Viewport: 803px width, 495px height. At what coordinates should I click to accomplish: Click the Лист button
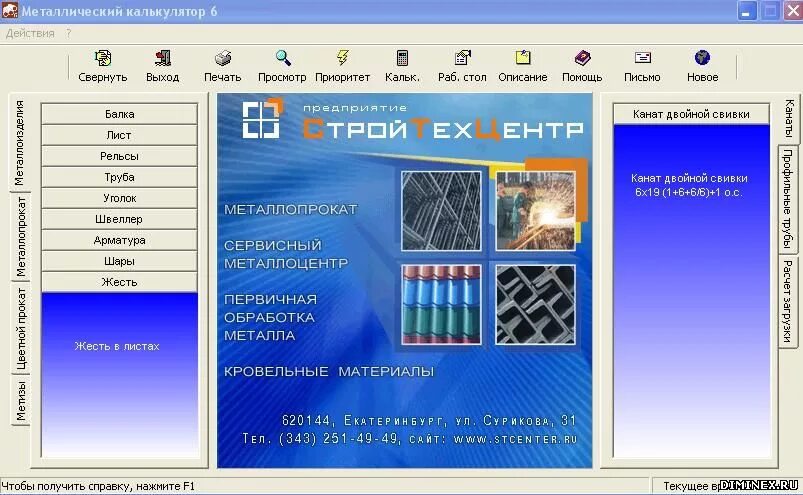pos(119,135)
